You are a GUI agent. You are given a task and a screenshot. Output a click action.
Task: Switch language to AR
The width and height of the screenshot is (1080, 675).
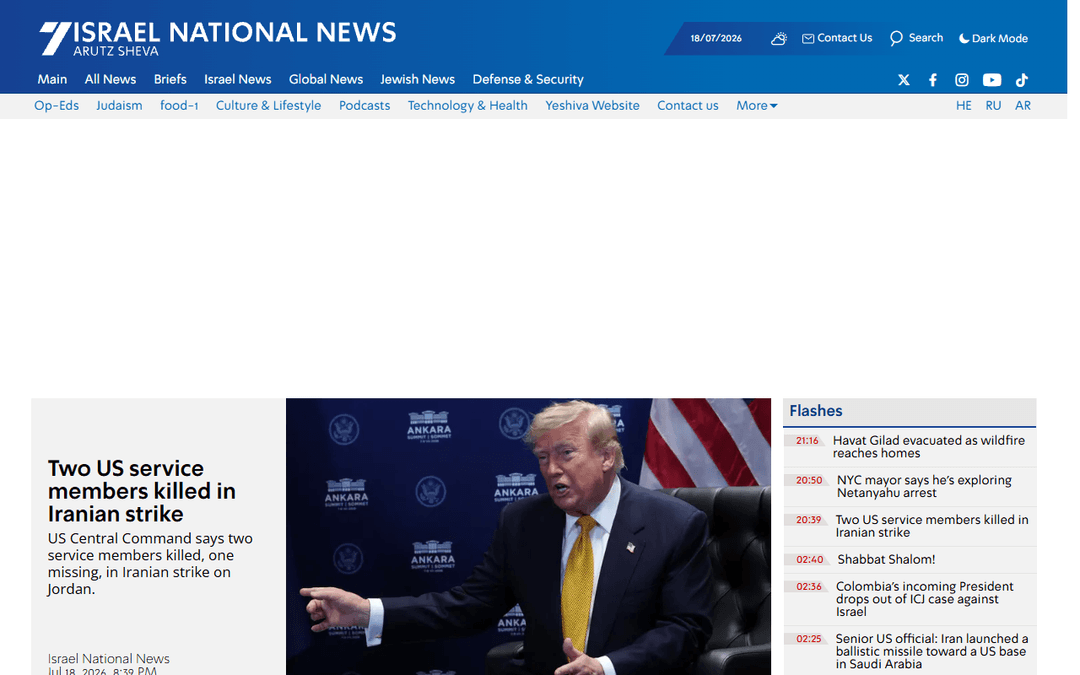pos(1023,105)
